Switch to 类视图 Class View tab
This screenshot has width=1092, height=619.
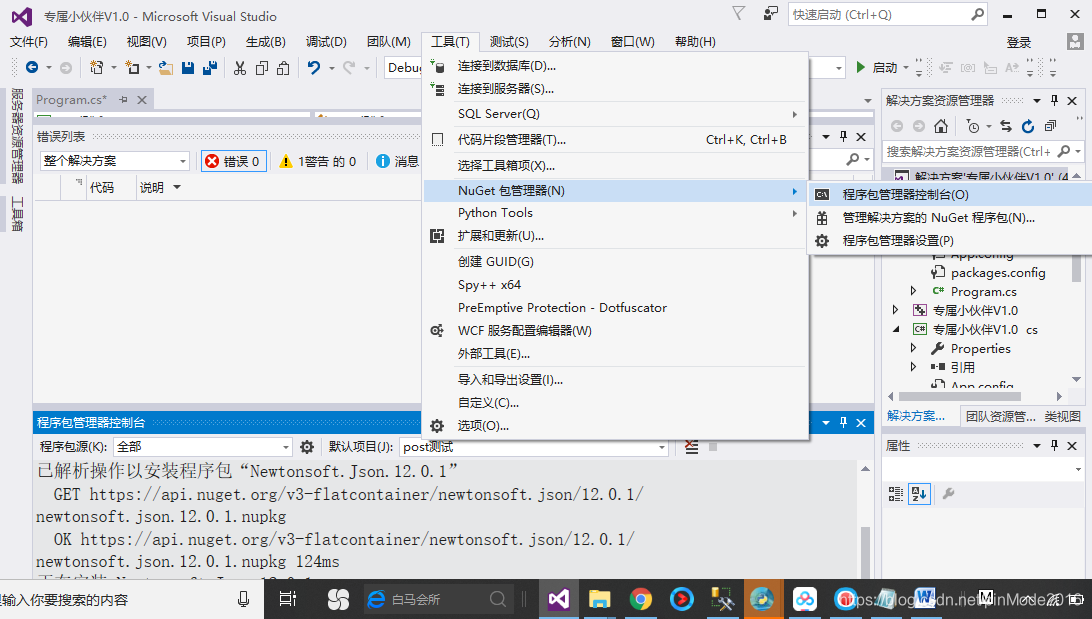point(1063,416)
